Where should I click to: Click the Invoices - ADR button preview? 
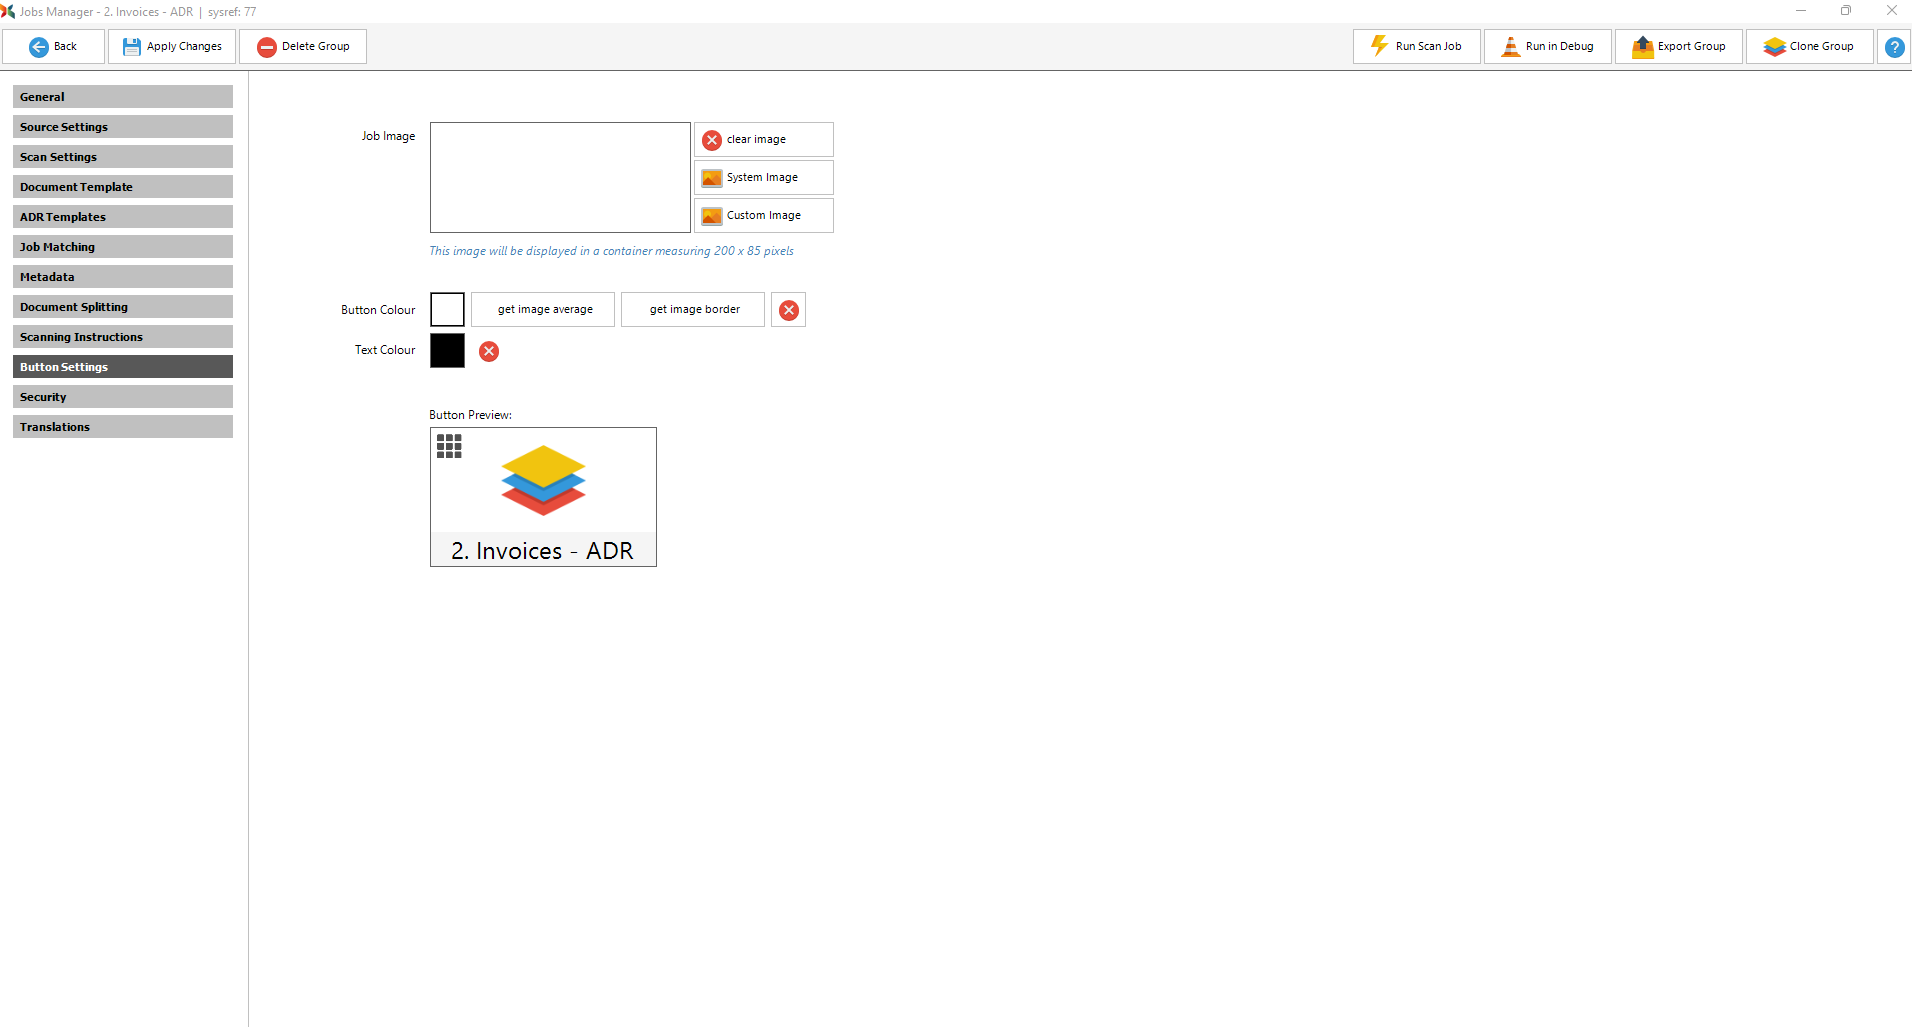pos(543,497)
